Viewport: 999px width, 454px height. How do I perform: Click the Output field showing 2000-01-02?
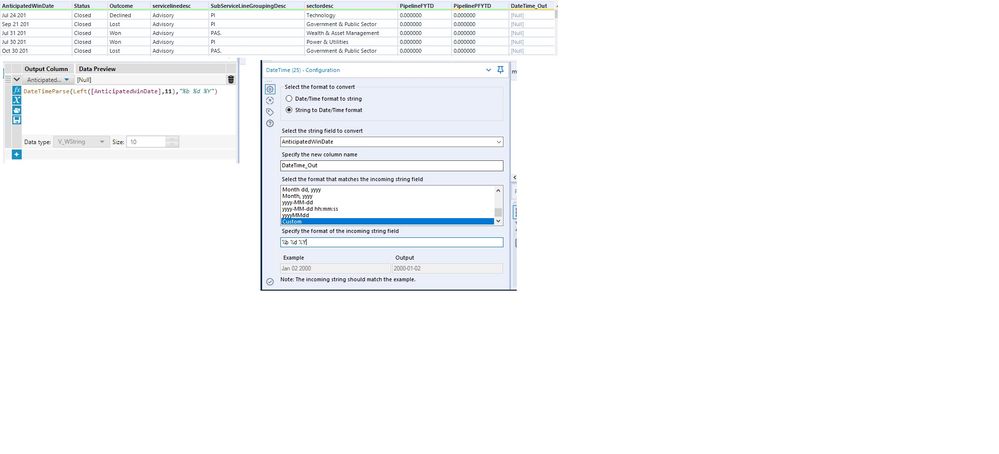[447, 269]
